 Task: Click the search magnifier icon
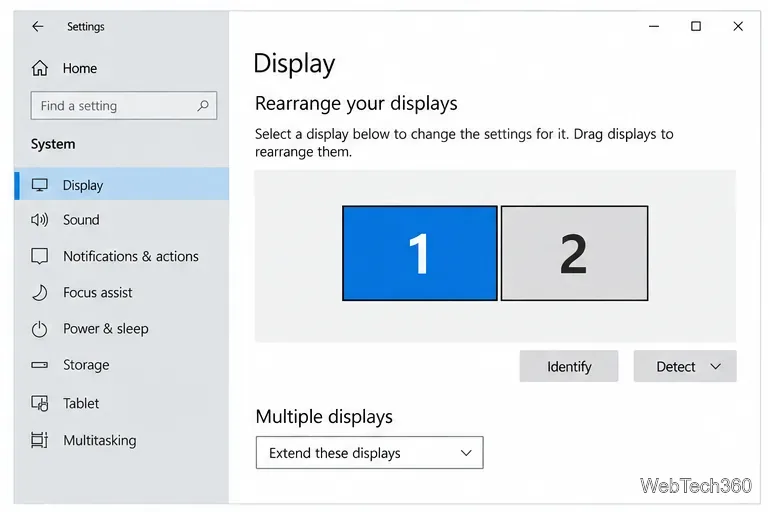coord(203,105)
